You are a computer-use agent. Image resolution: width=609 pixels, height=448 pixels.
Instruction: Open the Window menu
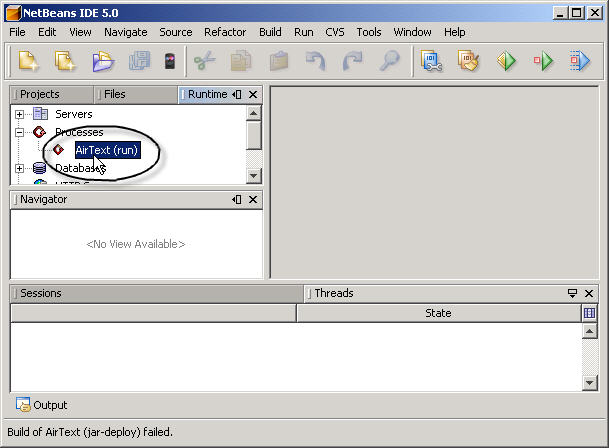tap(412, 32)
